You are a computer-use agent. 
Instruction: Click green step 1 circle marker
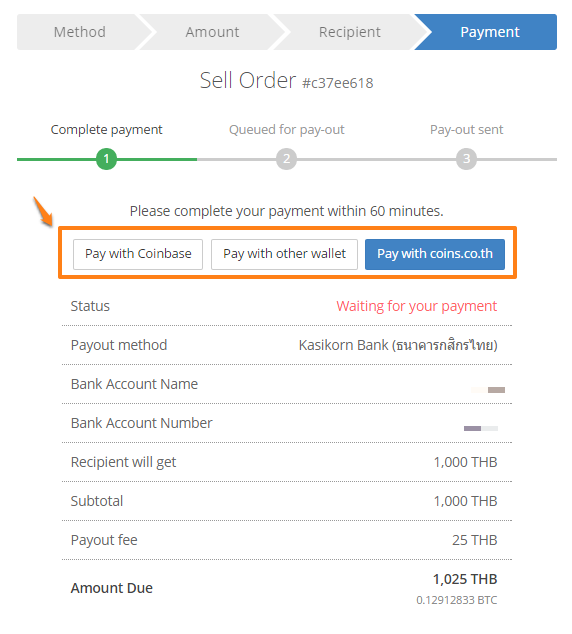tap(106, 159)
